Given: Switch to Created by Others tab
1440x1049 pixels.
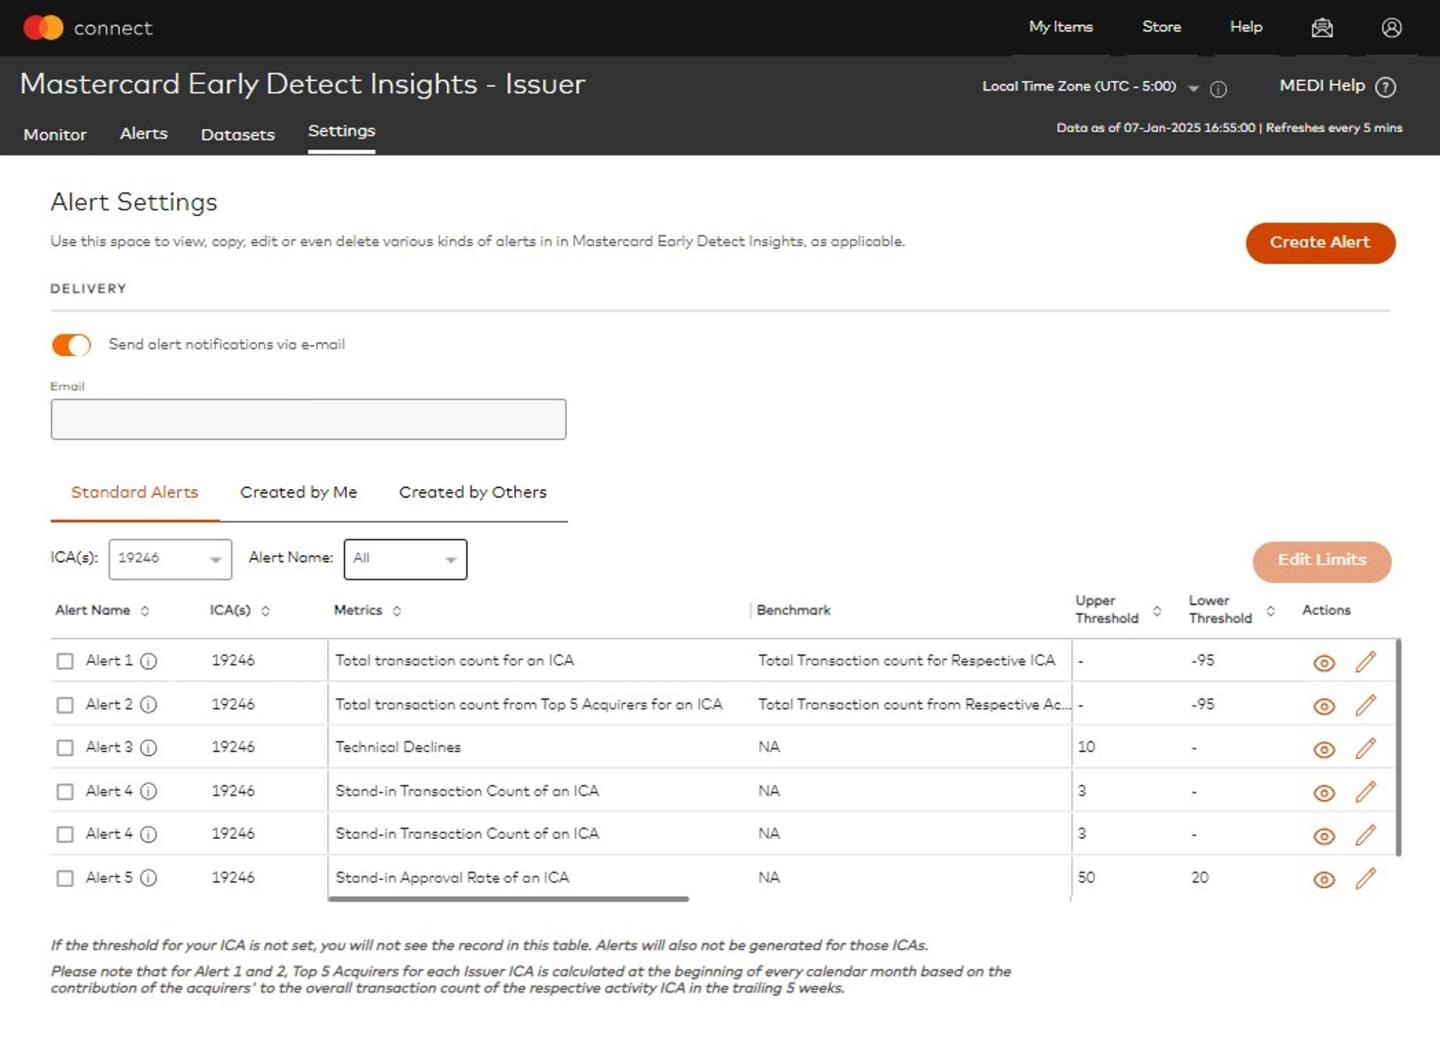Looking at the screenshot, I should [473, 492].
